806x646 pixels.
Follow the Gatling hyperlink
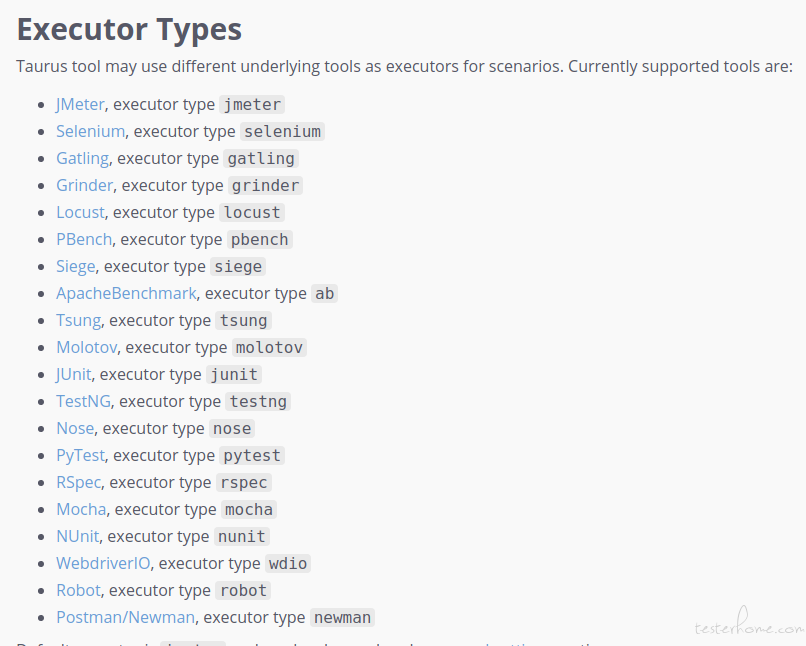pos(82,158)
